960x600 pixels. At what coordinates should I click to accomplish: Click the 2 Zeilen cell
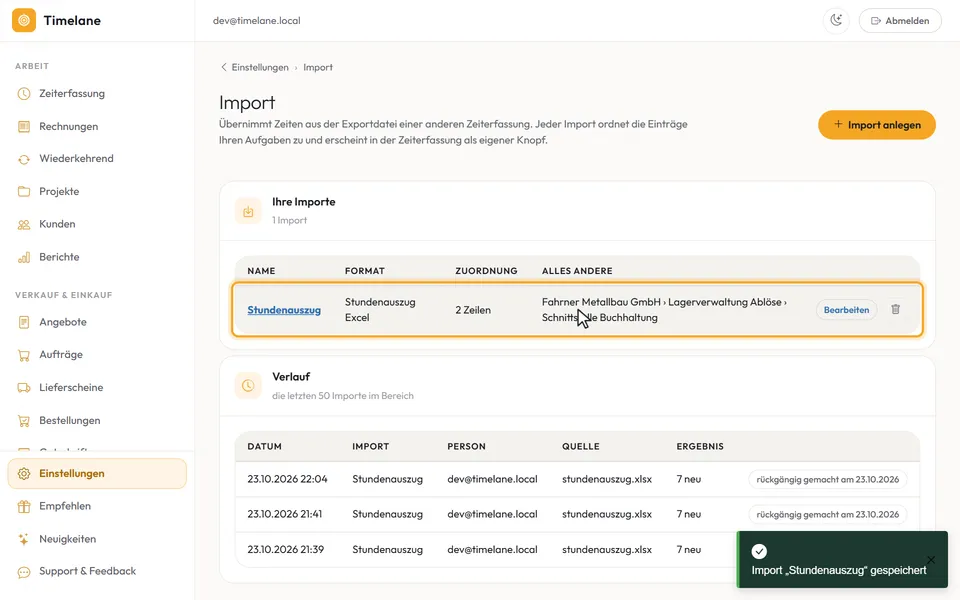[473, 310]
